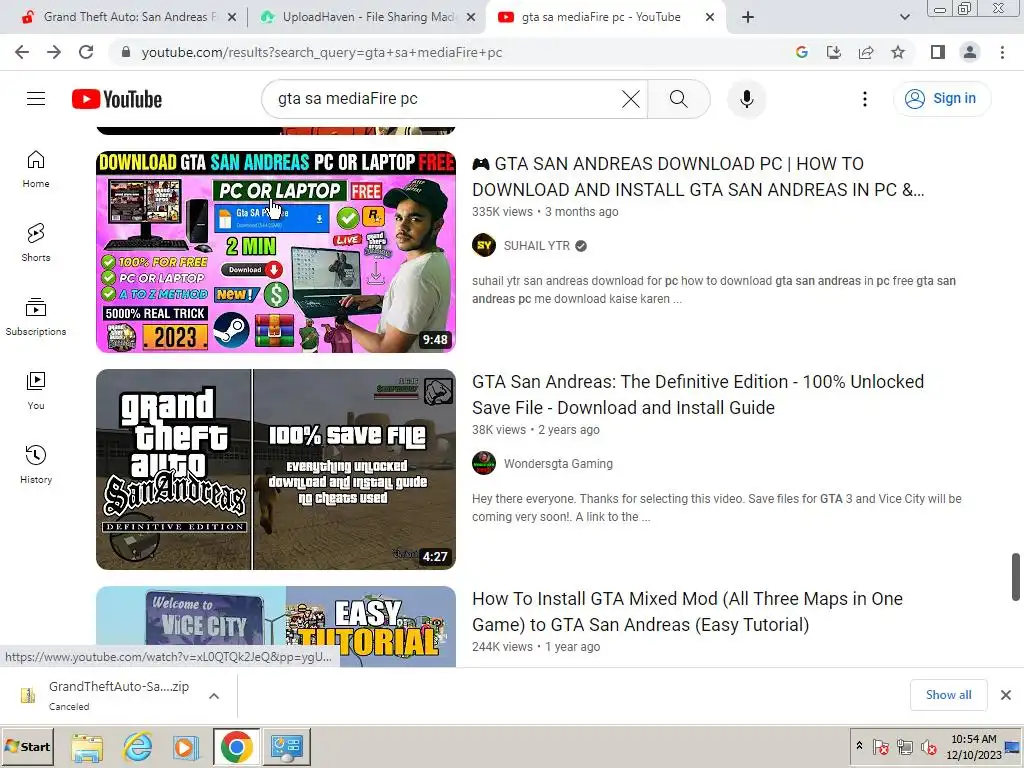This screenshot has width=1024, height=768.
Task: Open a new browser tab
Action: tap(748, 17)
